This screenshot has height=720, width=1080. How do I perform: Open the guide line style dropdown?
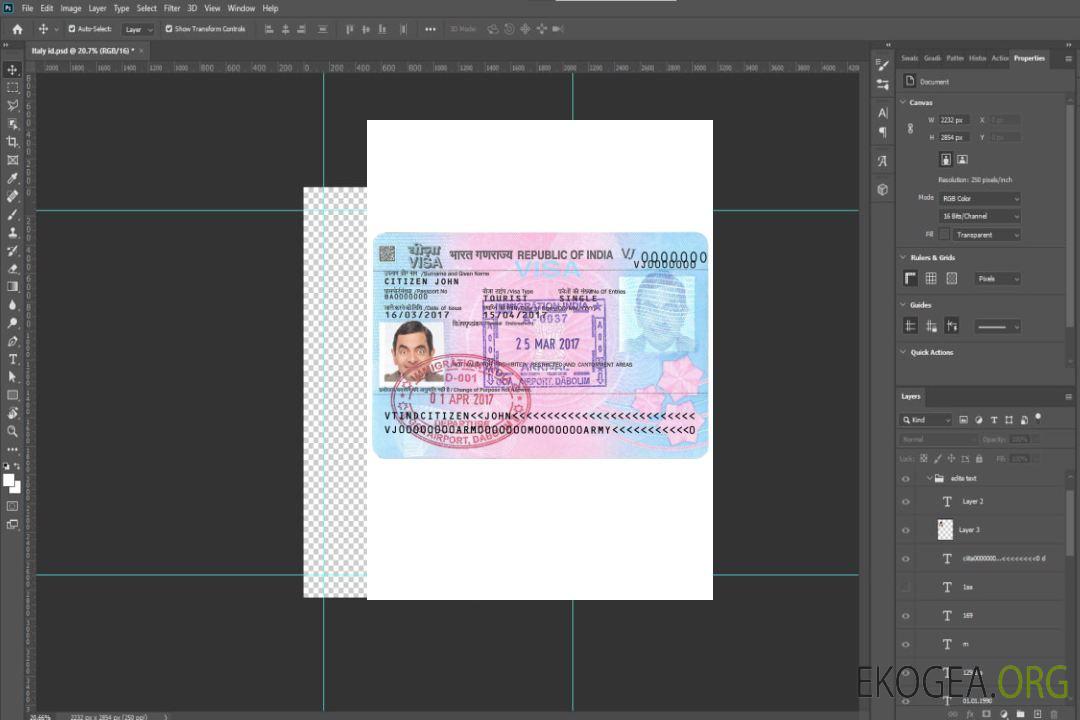tap(998, 327)
